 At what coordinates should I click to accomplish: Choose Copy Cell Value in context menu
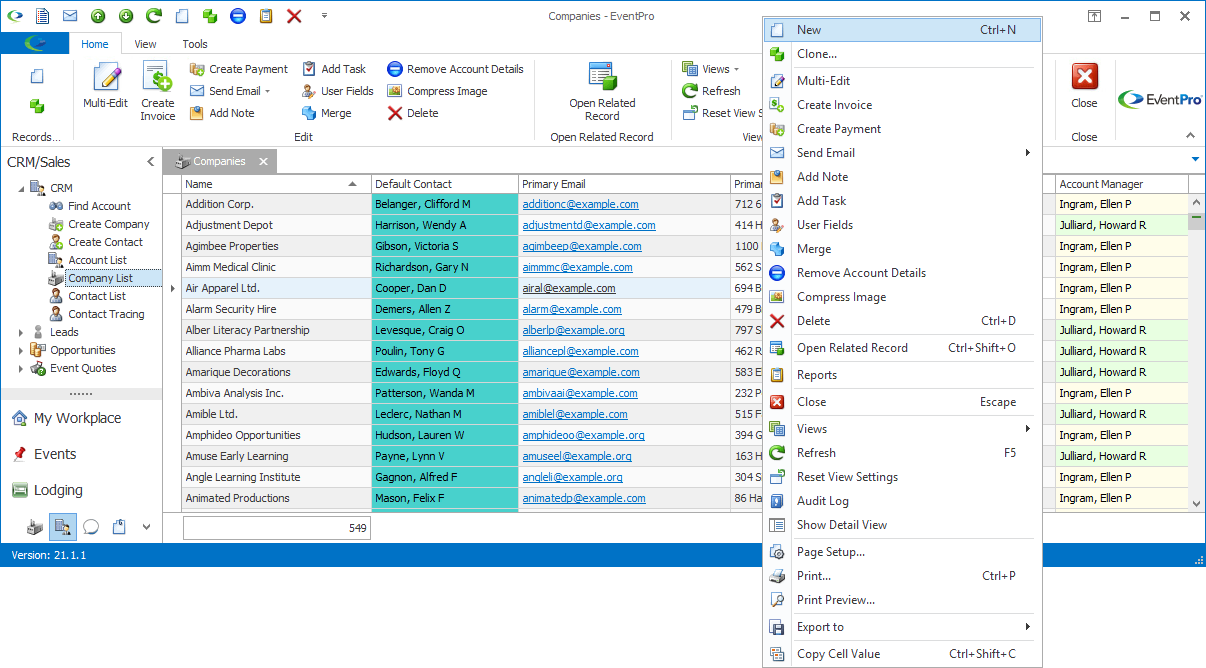(903, 654)
